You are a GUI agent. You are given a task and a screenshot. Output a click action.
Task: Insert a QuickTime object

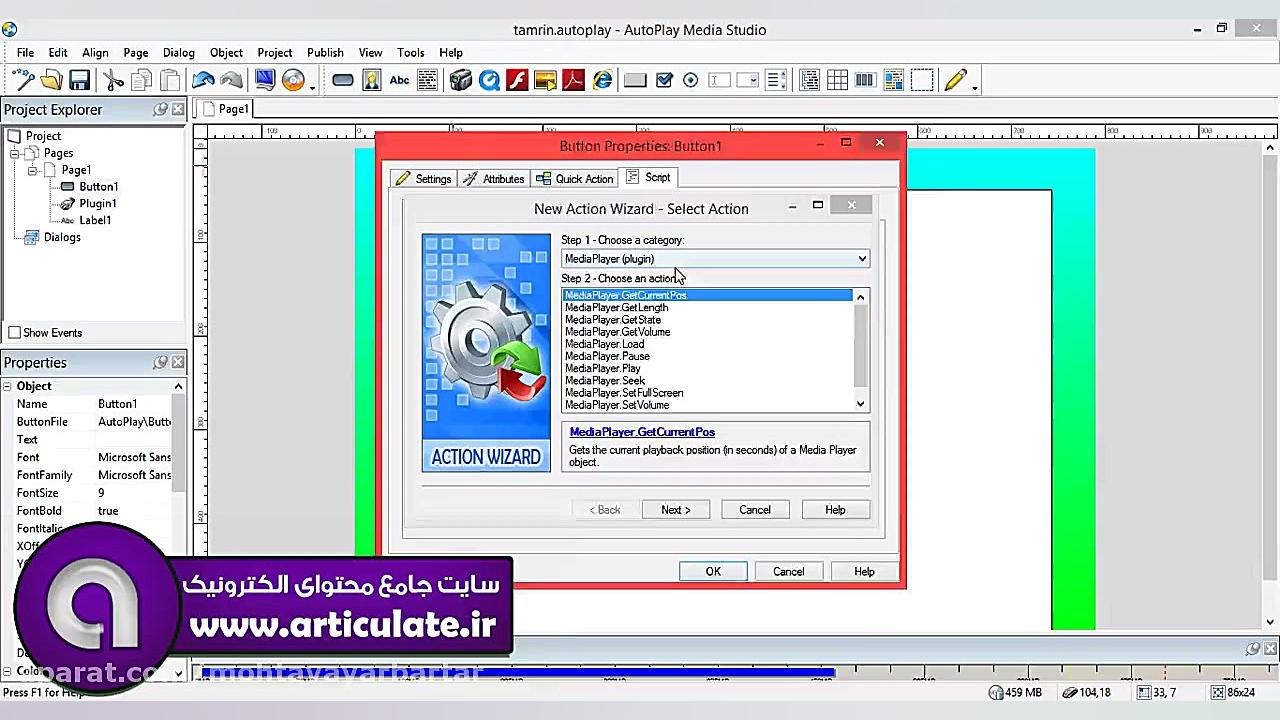tap(487, 80)
